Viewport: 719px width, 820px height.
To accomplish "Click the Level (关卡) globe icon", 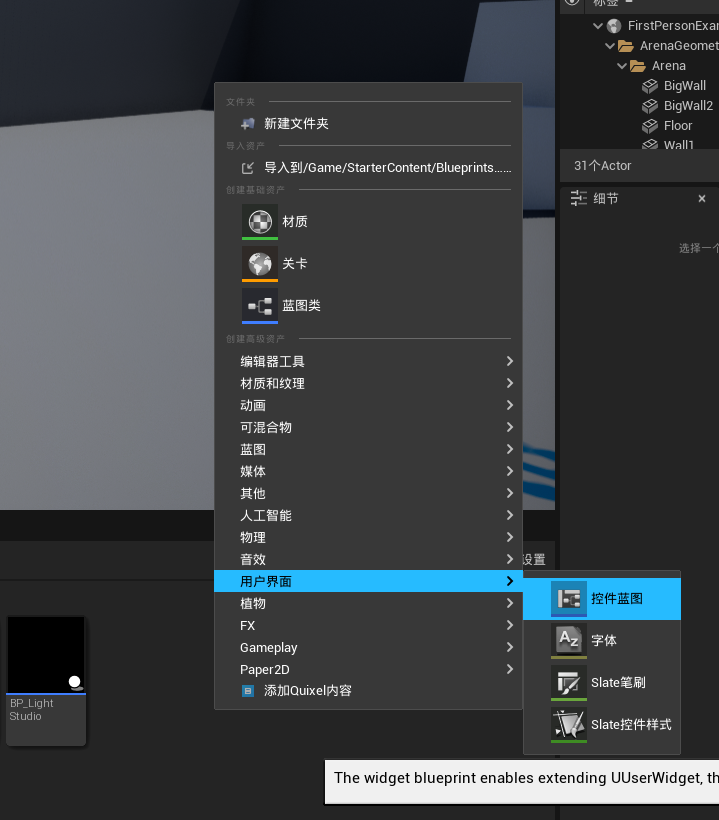I will (x=259, y=264).
